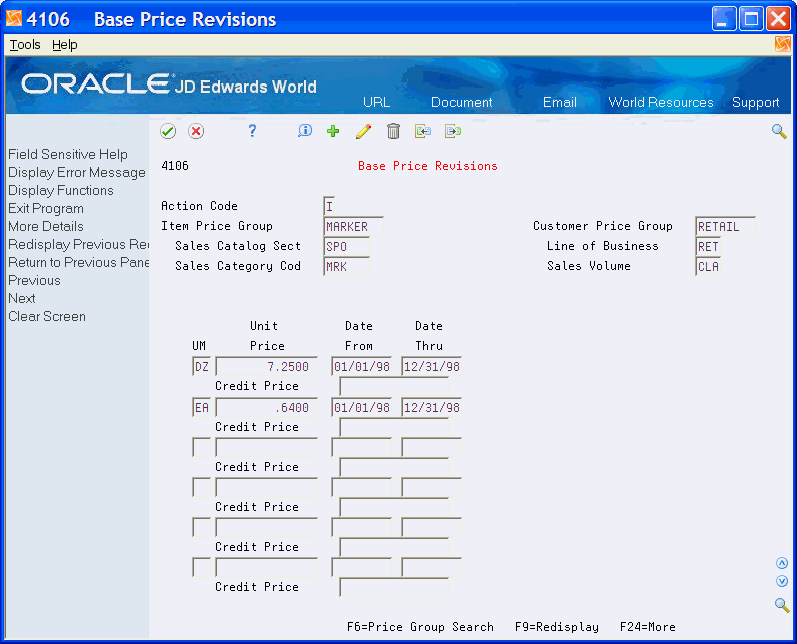Select Exit Program in sidebar
This screenshot has height=644, width=797.
tap(46, 208)
